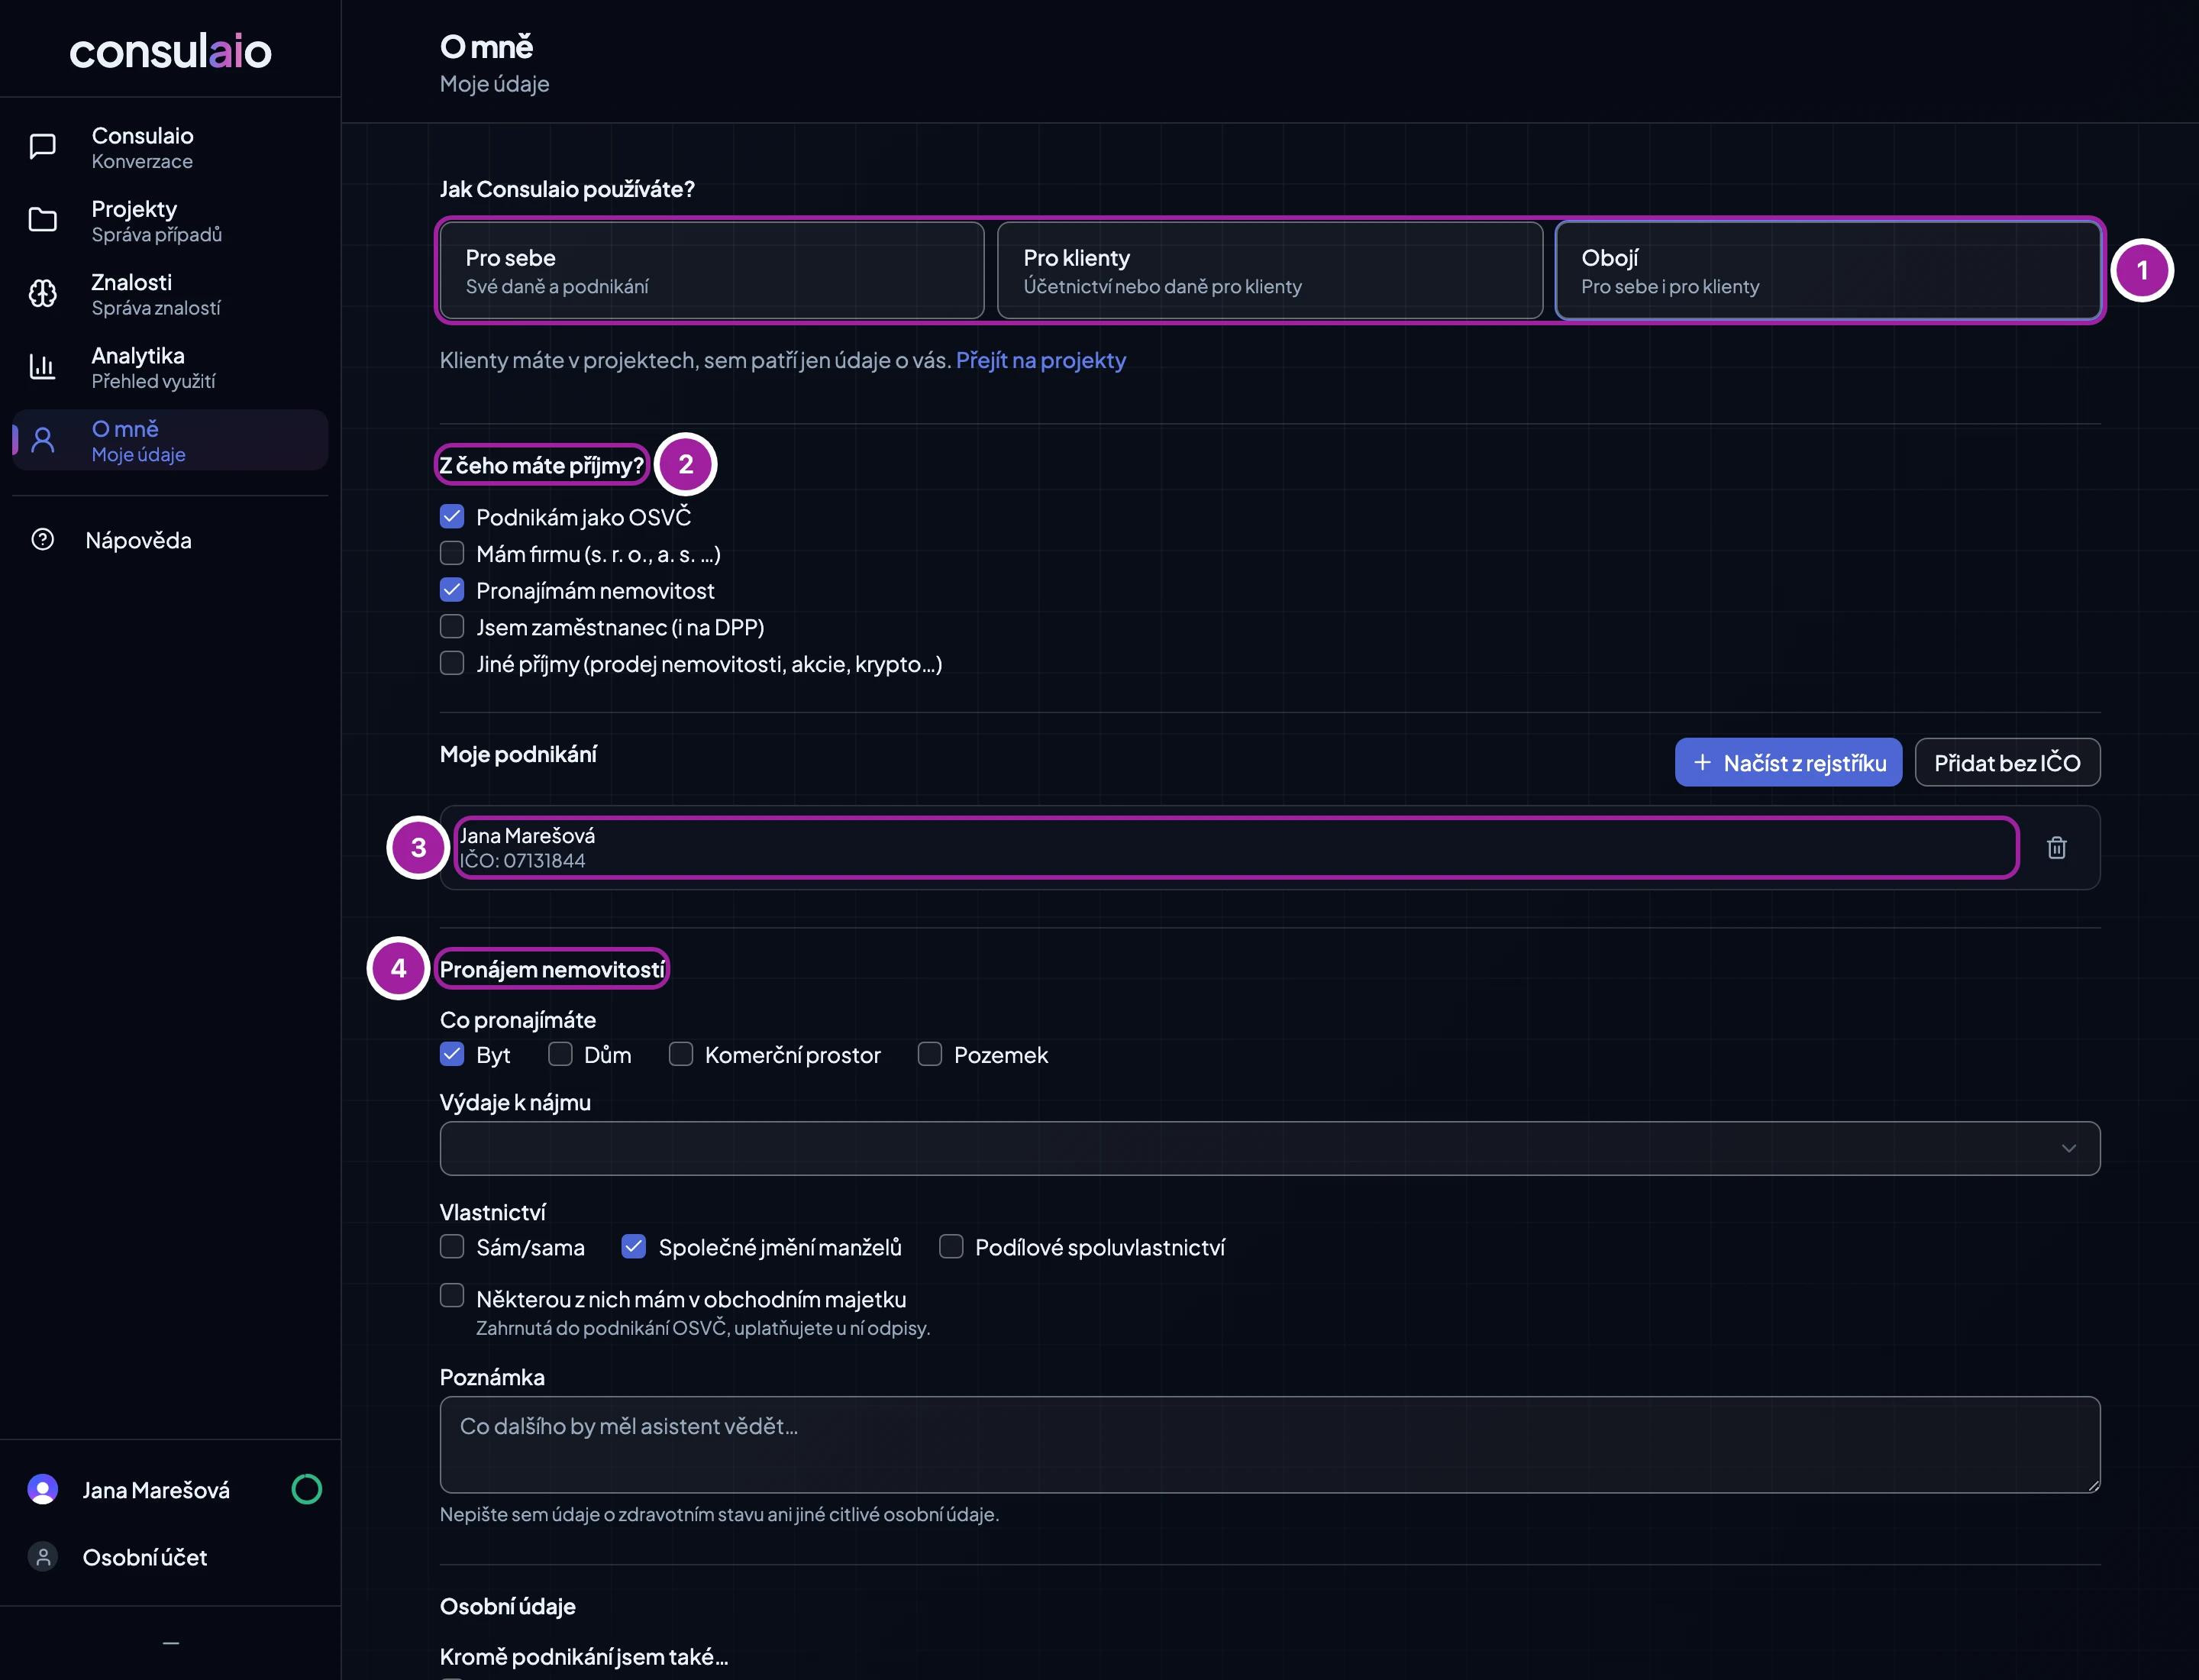Screen dimensions: 2199x1680
Task: Collapse the sidebar with the bottom dash
Action: pos(171,1643)
